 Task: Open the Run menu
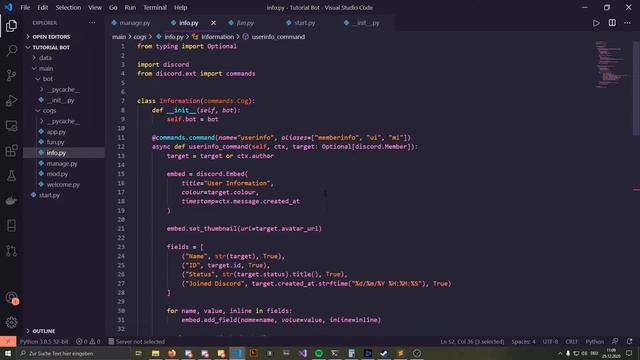coord(130,7)
